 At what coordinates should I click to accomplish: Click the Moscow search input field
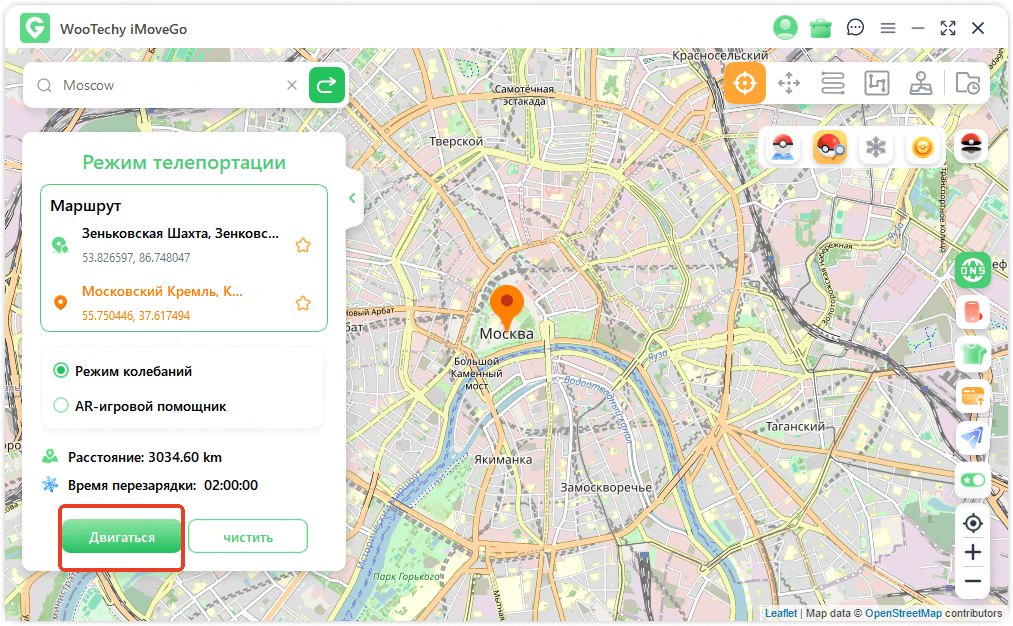(x=170, y=86)
